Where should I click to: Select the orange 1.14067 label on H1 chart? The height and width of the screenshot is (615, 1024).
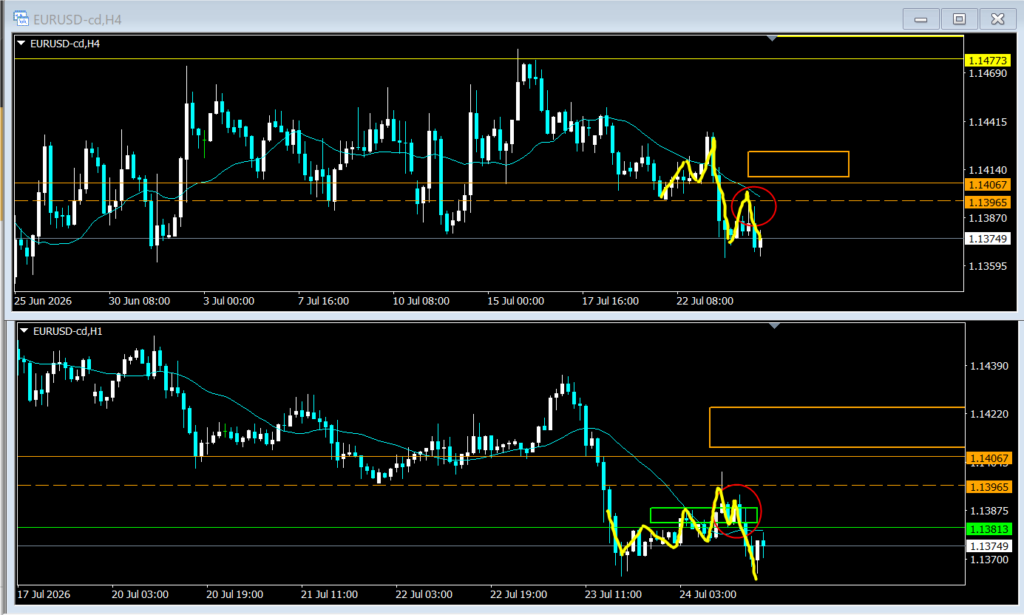(989, 458)
